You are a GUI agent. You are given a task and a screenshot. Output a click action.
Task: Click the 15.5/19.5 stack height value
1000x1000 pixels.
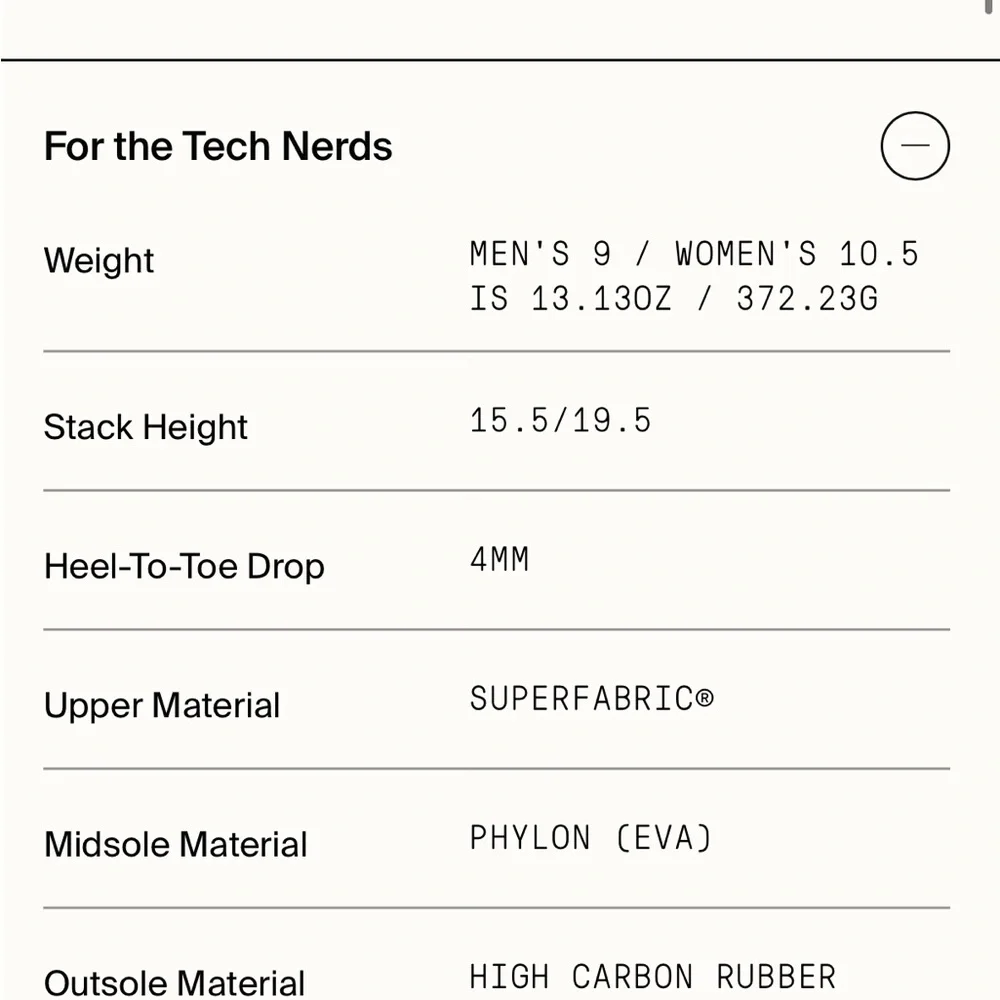click(x=560, y=420)
